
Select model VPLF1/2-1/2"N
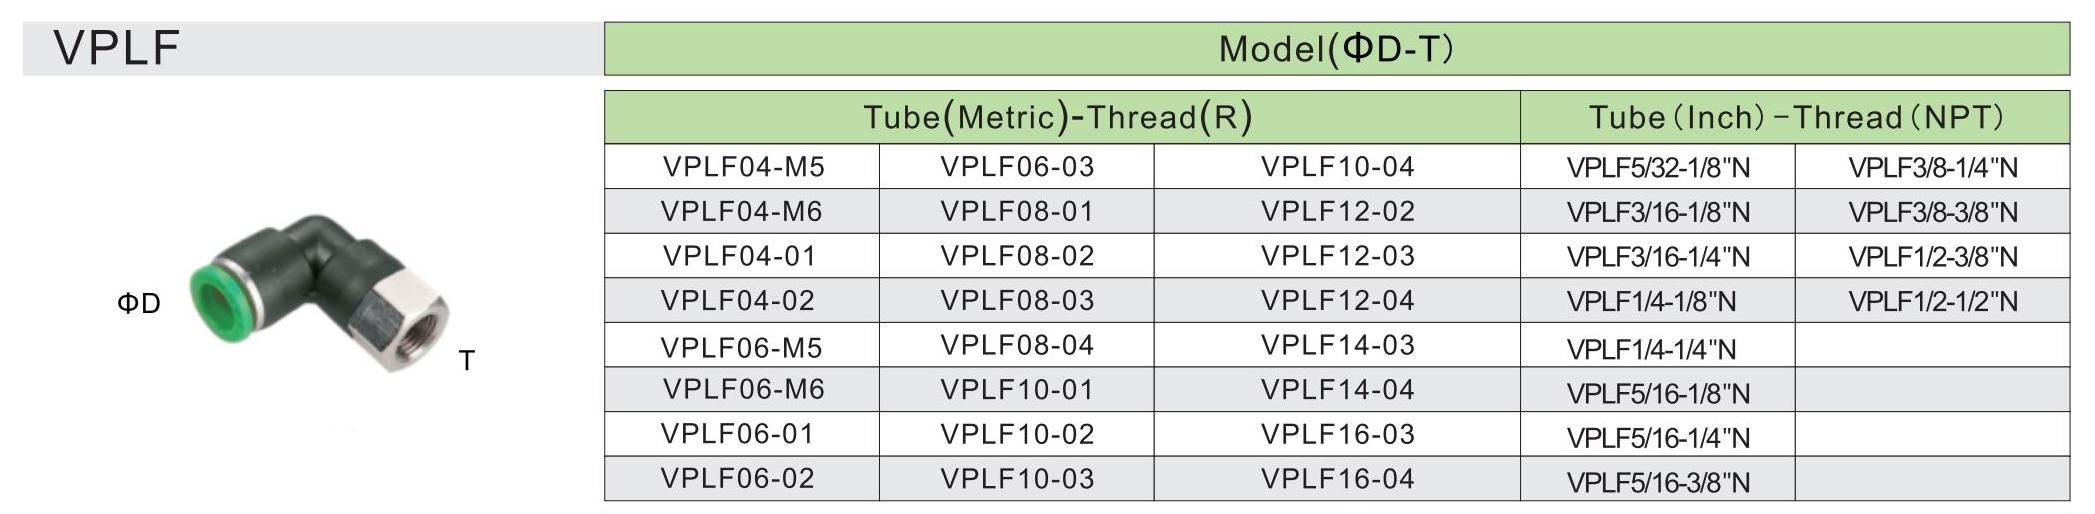tap(1932, 302)
